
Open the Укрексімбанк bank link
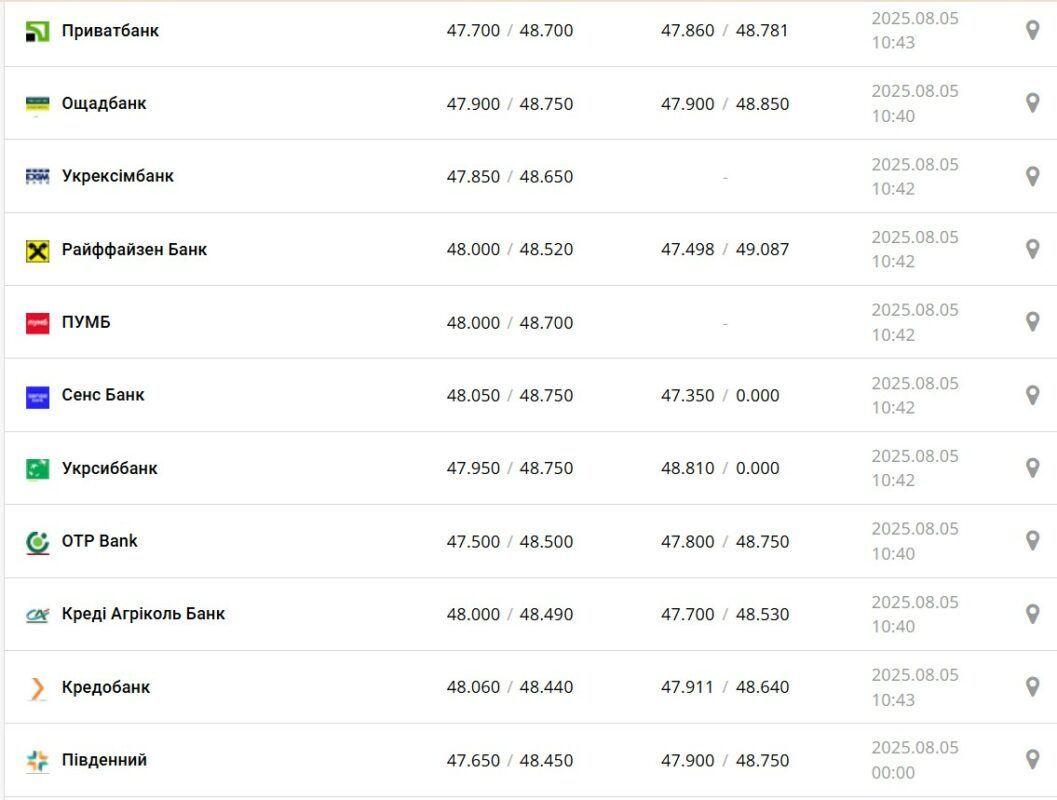point(117,176)
